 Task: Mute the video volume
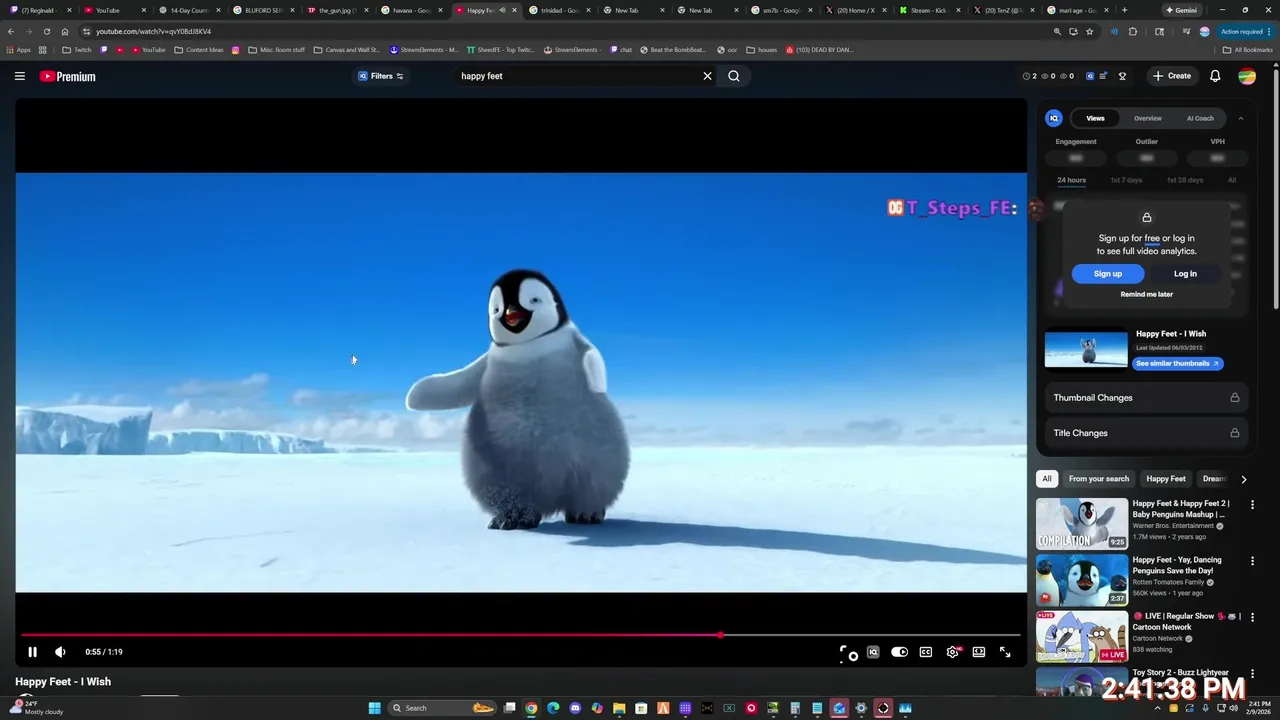[60, 652]
